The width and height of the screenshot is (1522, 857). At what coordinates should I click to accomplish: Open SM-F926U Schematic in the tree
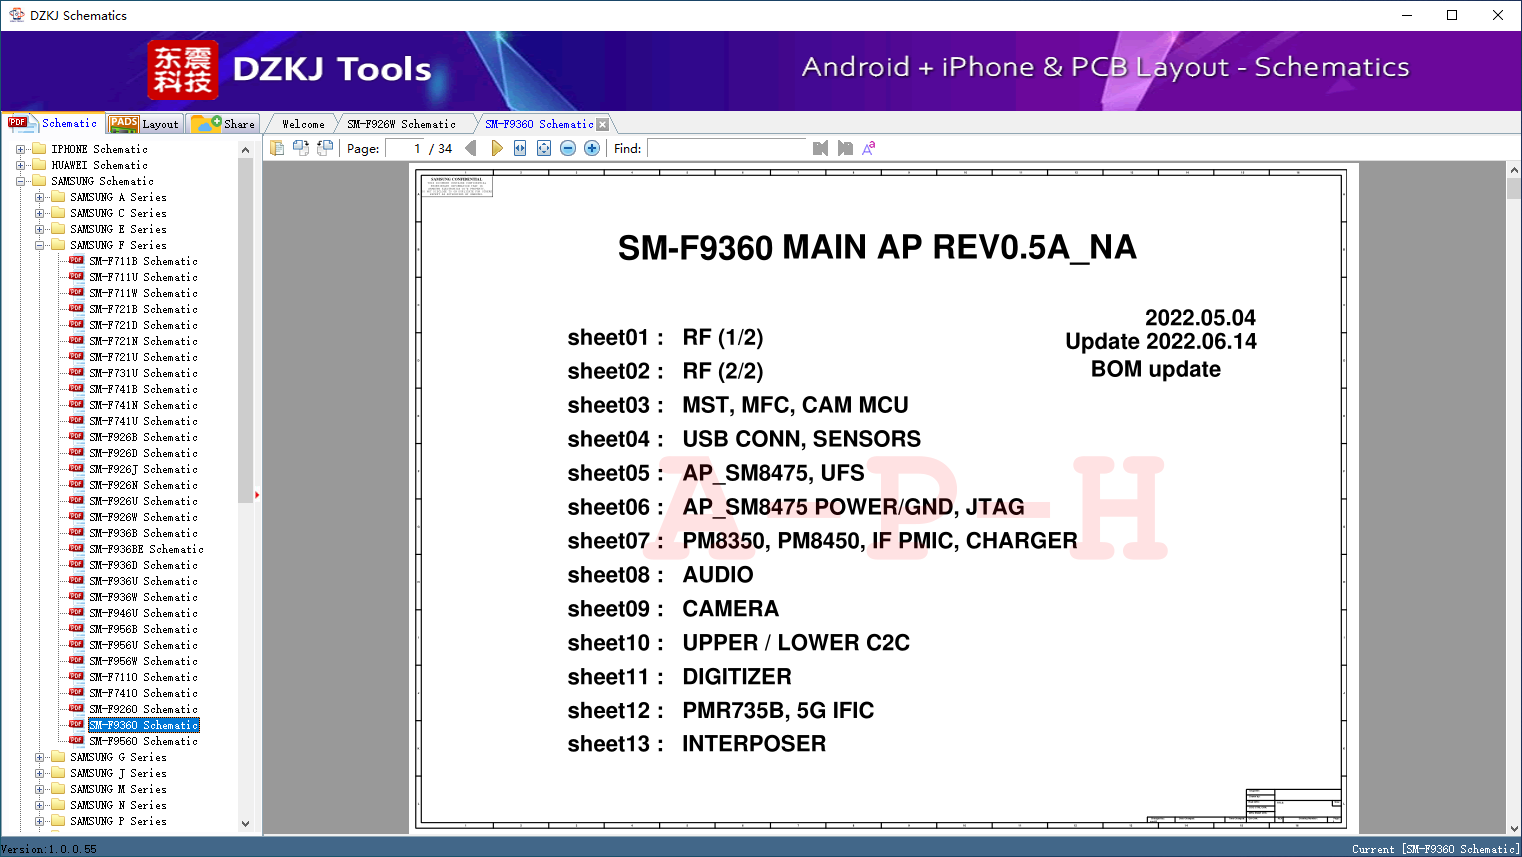pyautogui.click(x=143, y=501)
